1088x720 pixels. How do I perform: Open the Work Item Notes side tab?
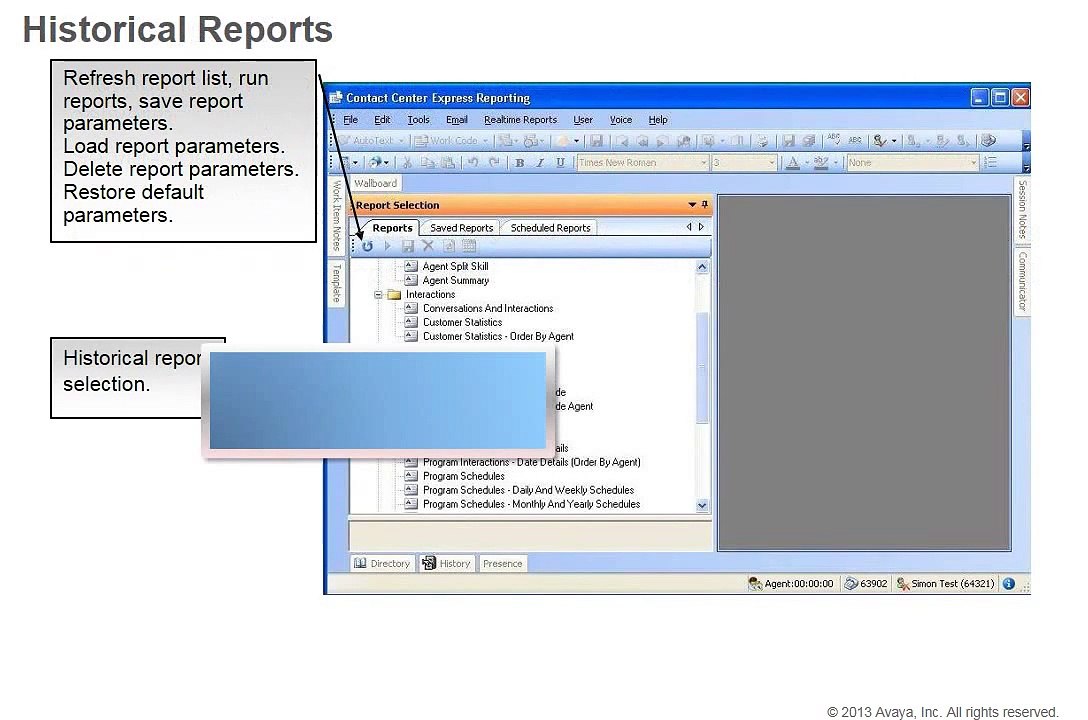(337, 215)
